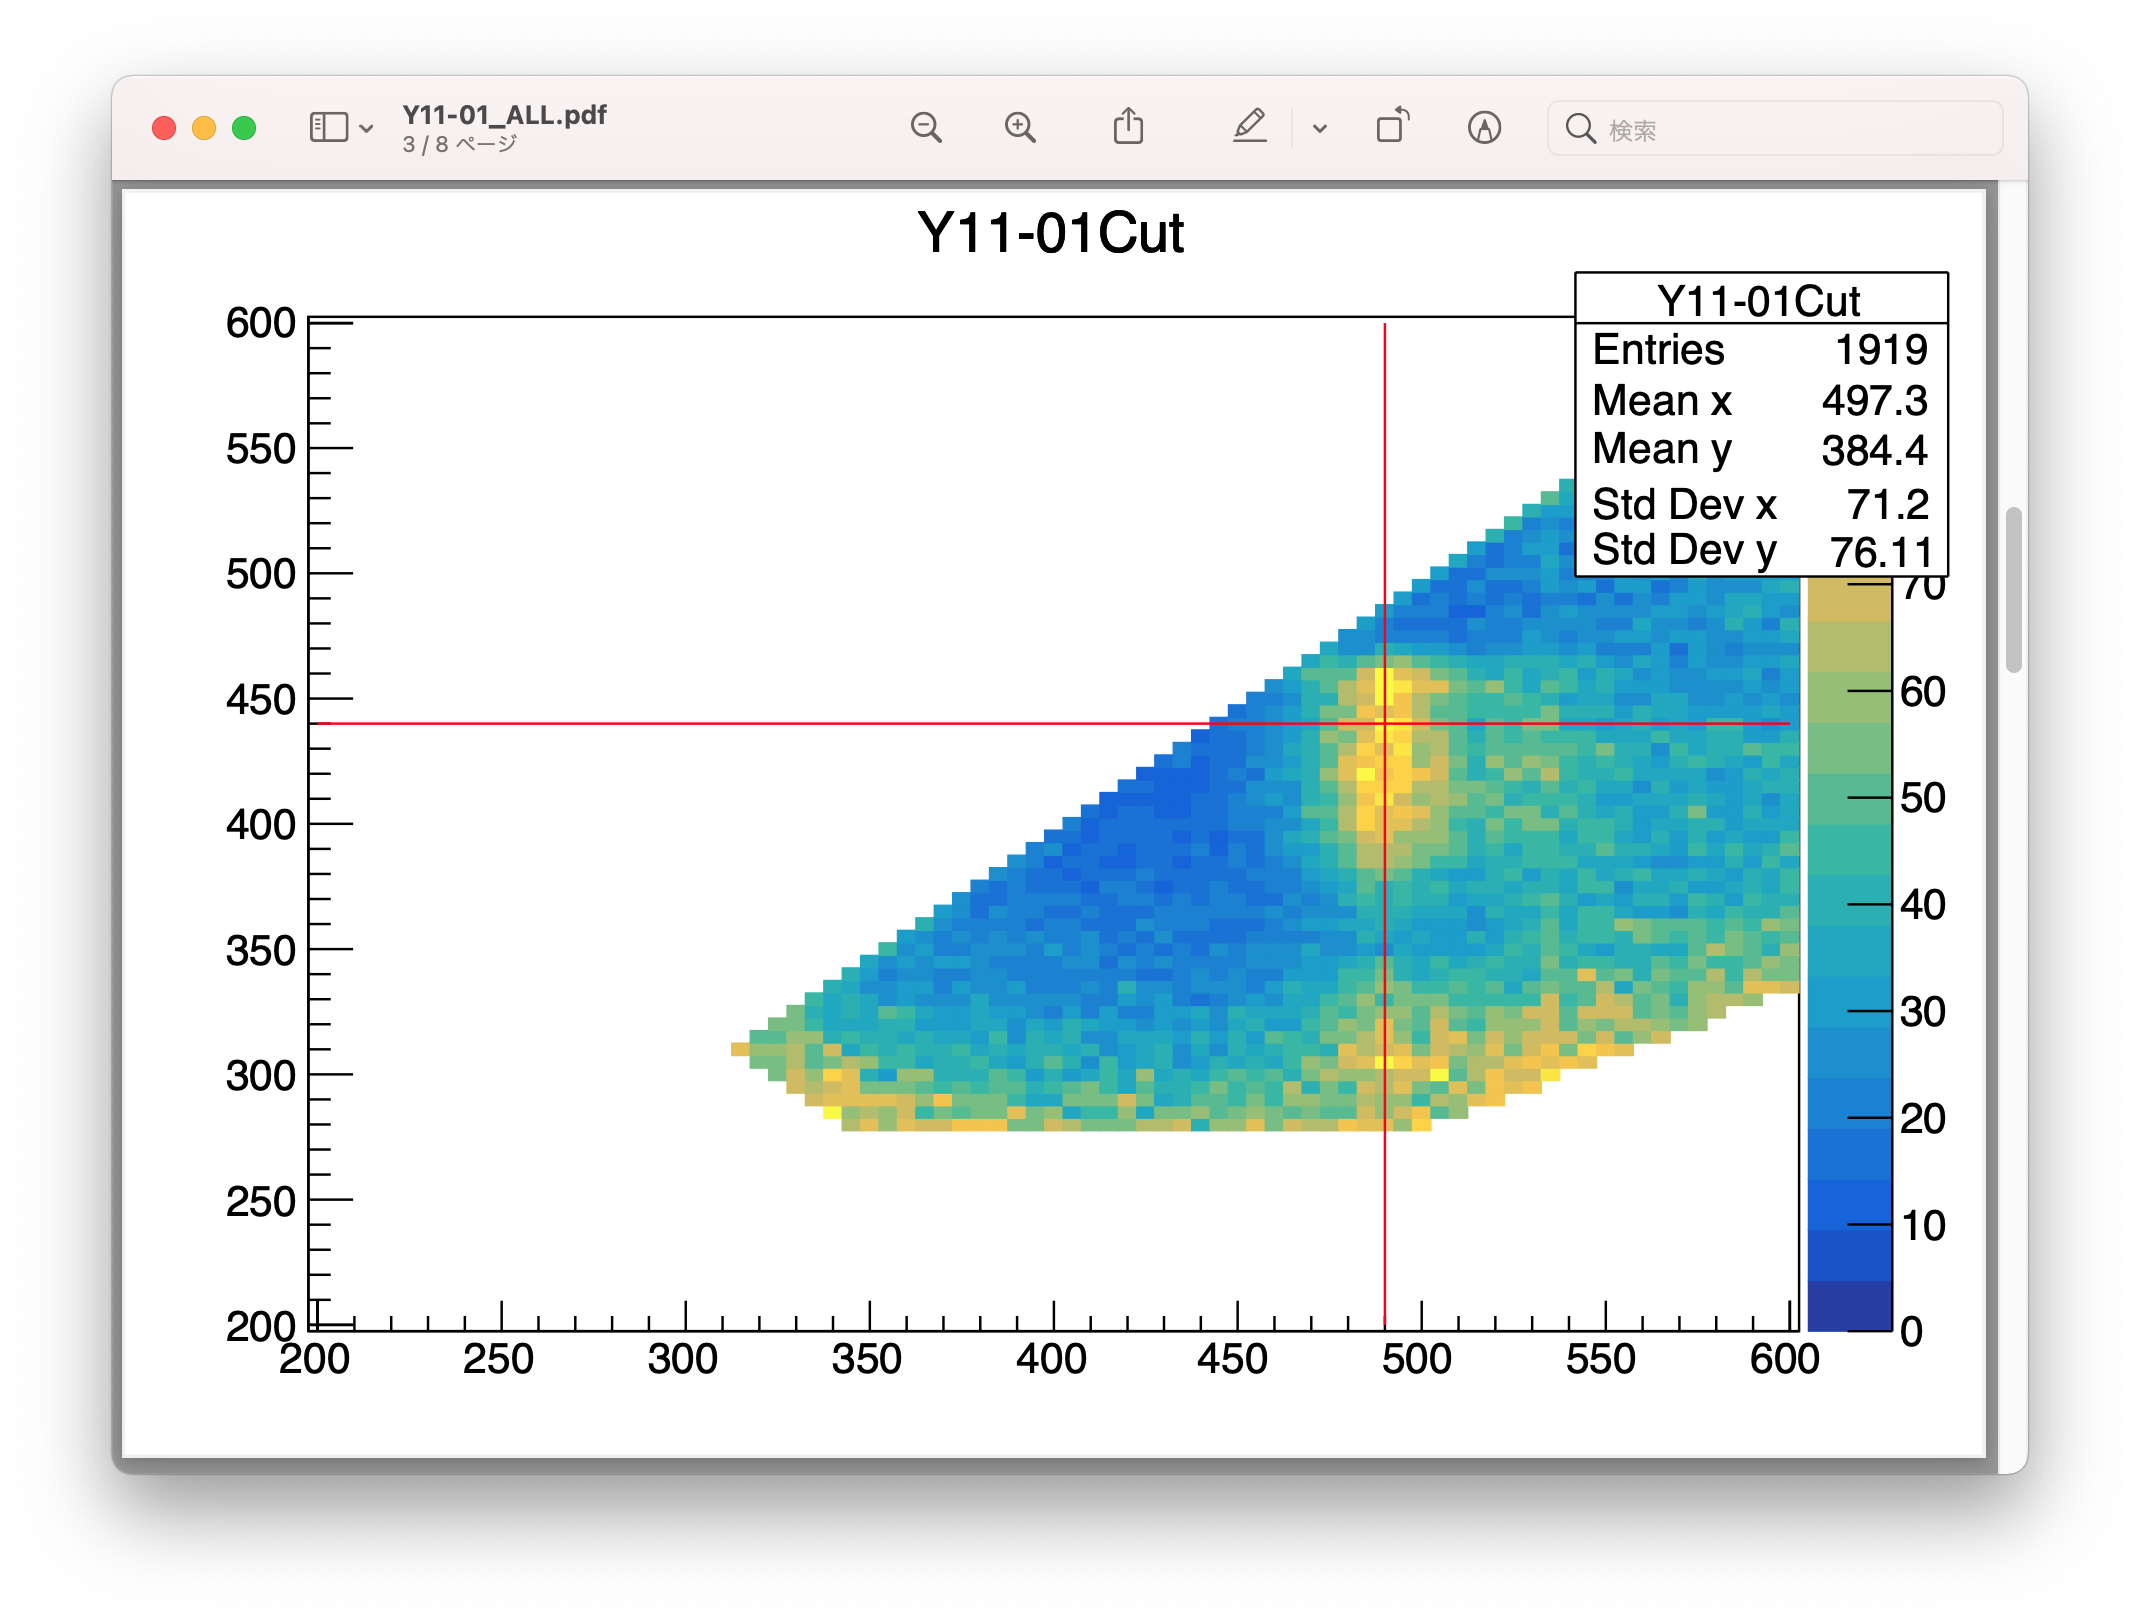Minimize the window with the yellow button

204,128
